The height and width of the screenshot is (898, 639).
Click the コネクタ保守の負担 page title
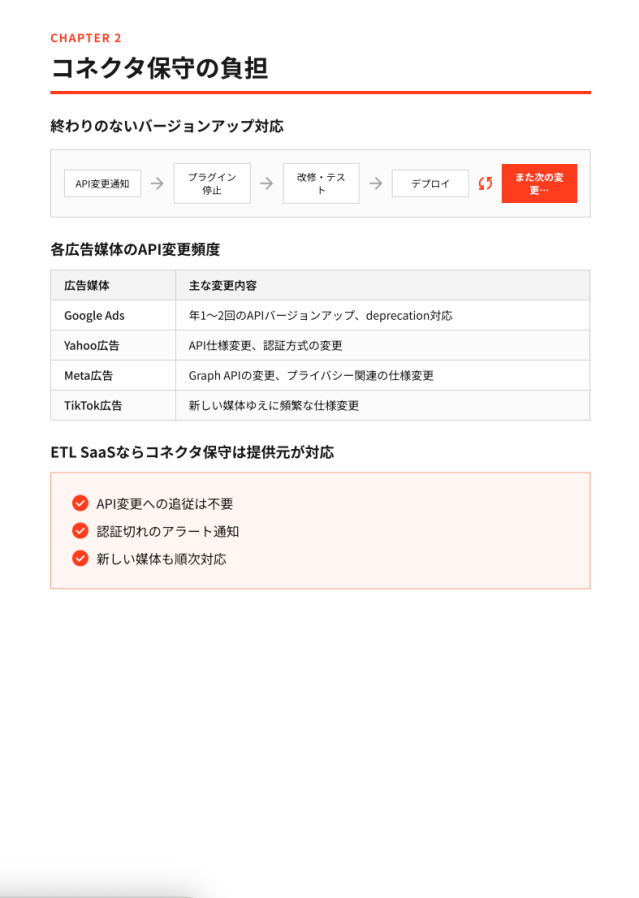point(159,68)
